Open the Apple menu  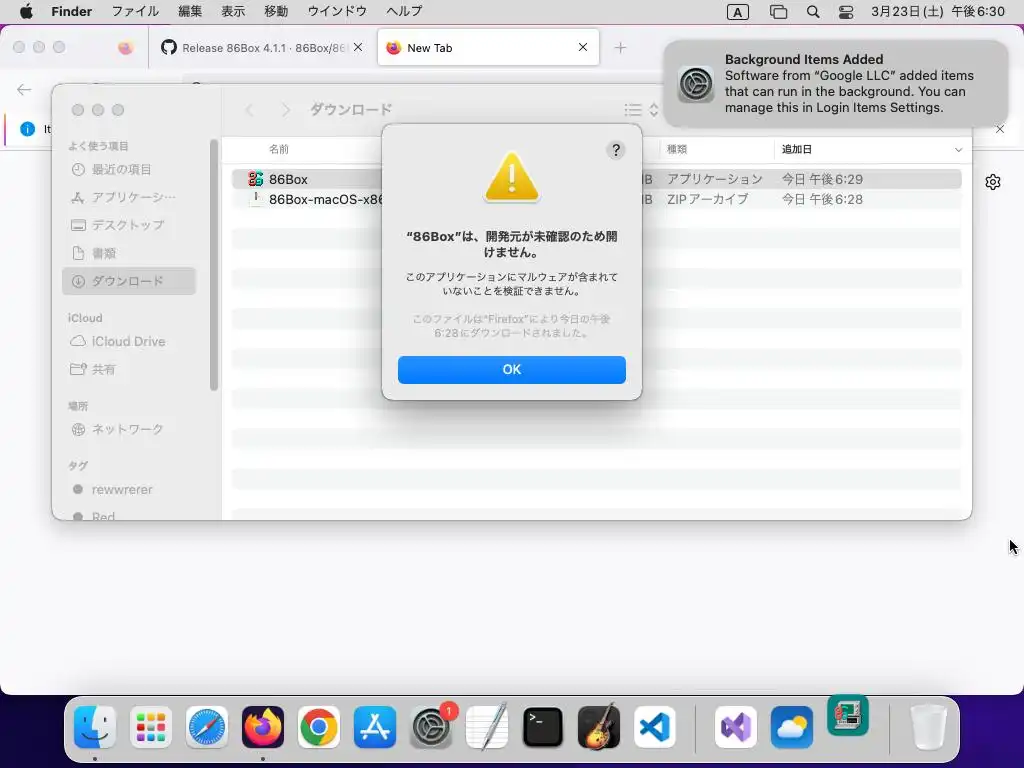(26, 11)
